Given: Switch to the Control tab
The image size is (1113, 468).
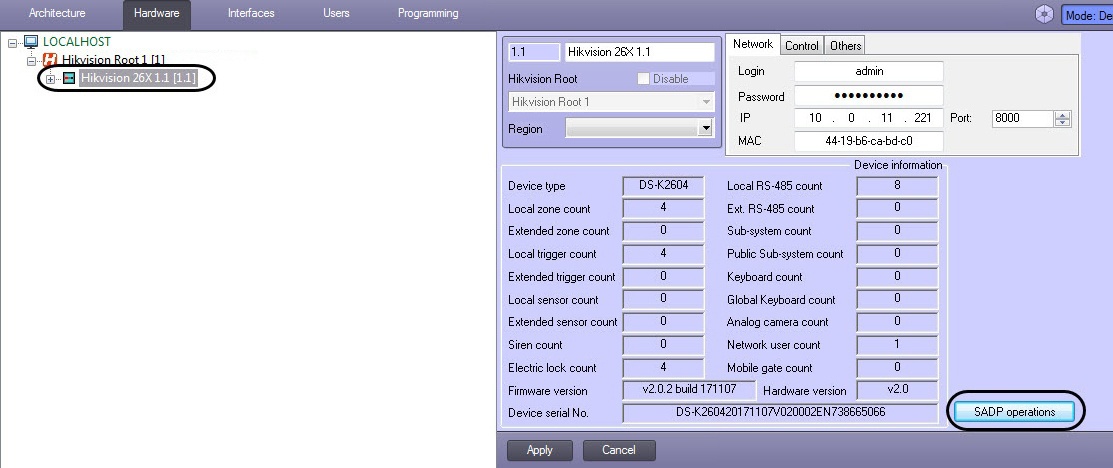Looking at the screenshot, I should pyautogui.click(x=802, y=45).
